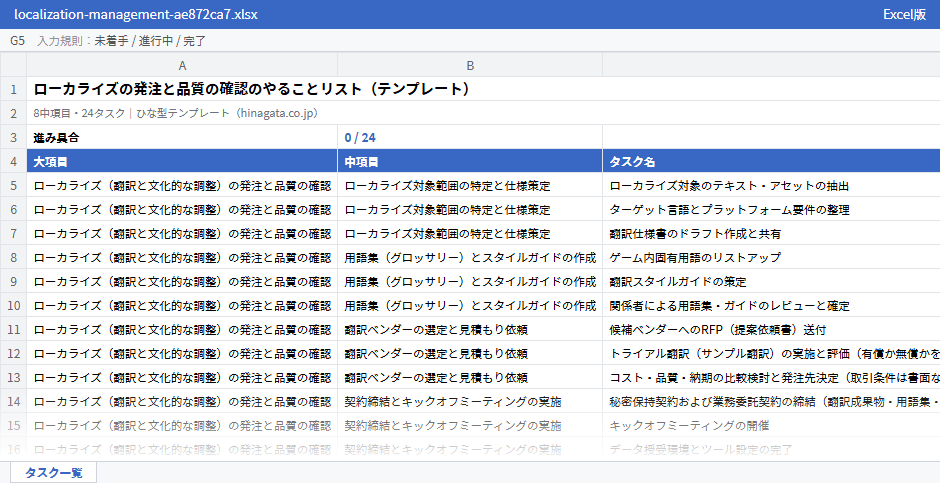The height and width of the screenshot is (483, 940).
Task: Select the 中項目 header cell
Action: click(x=470, y=161)
